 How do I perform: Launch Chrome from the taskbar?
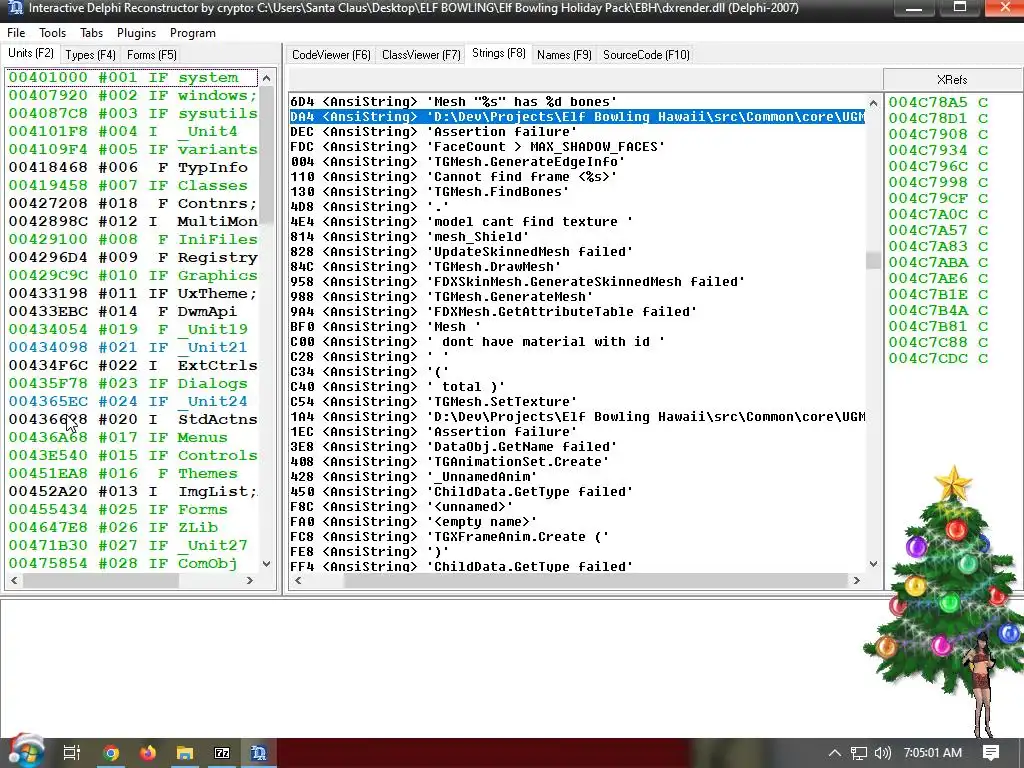click(x=110, y=753)
